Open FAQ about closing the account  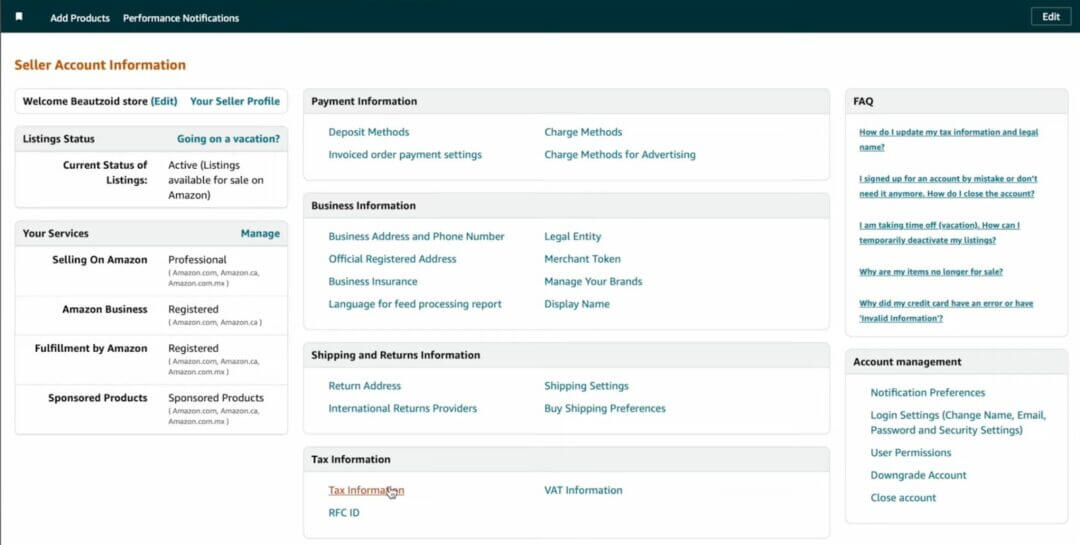click(948, 186)
